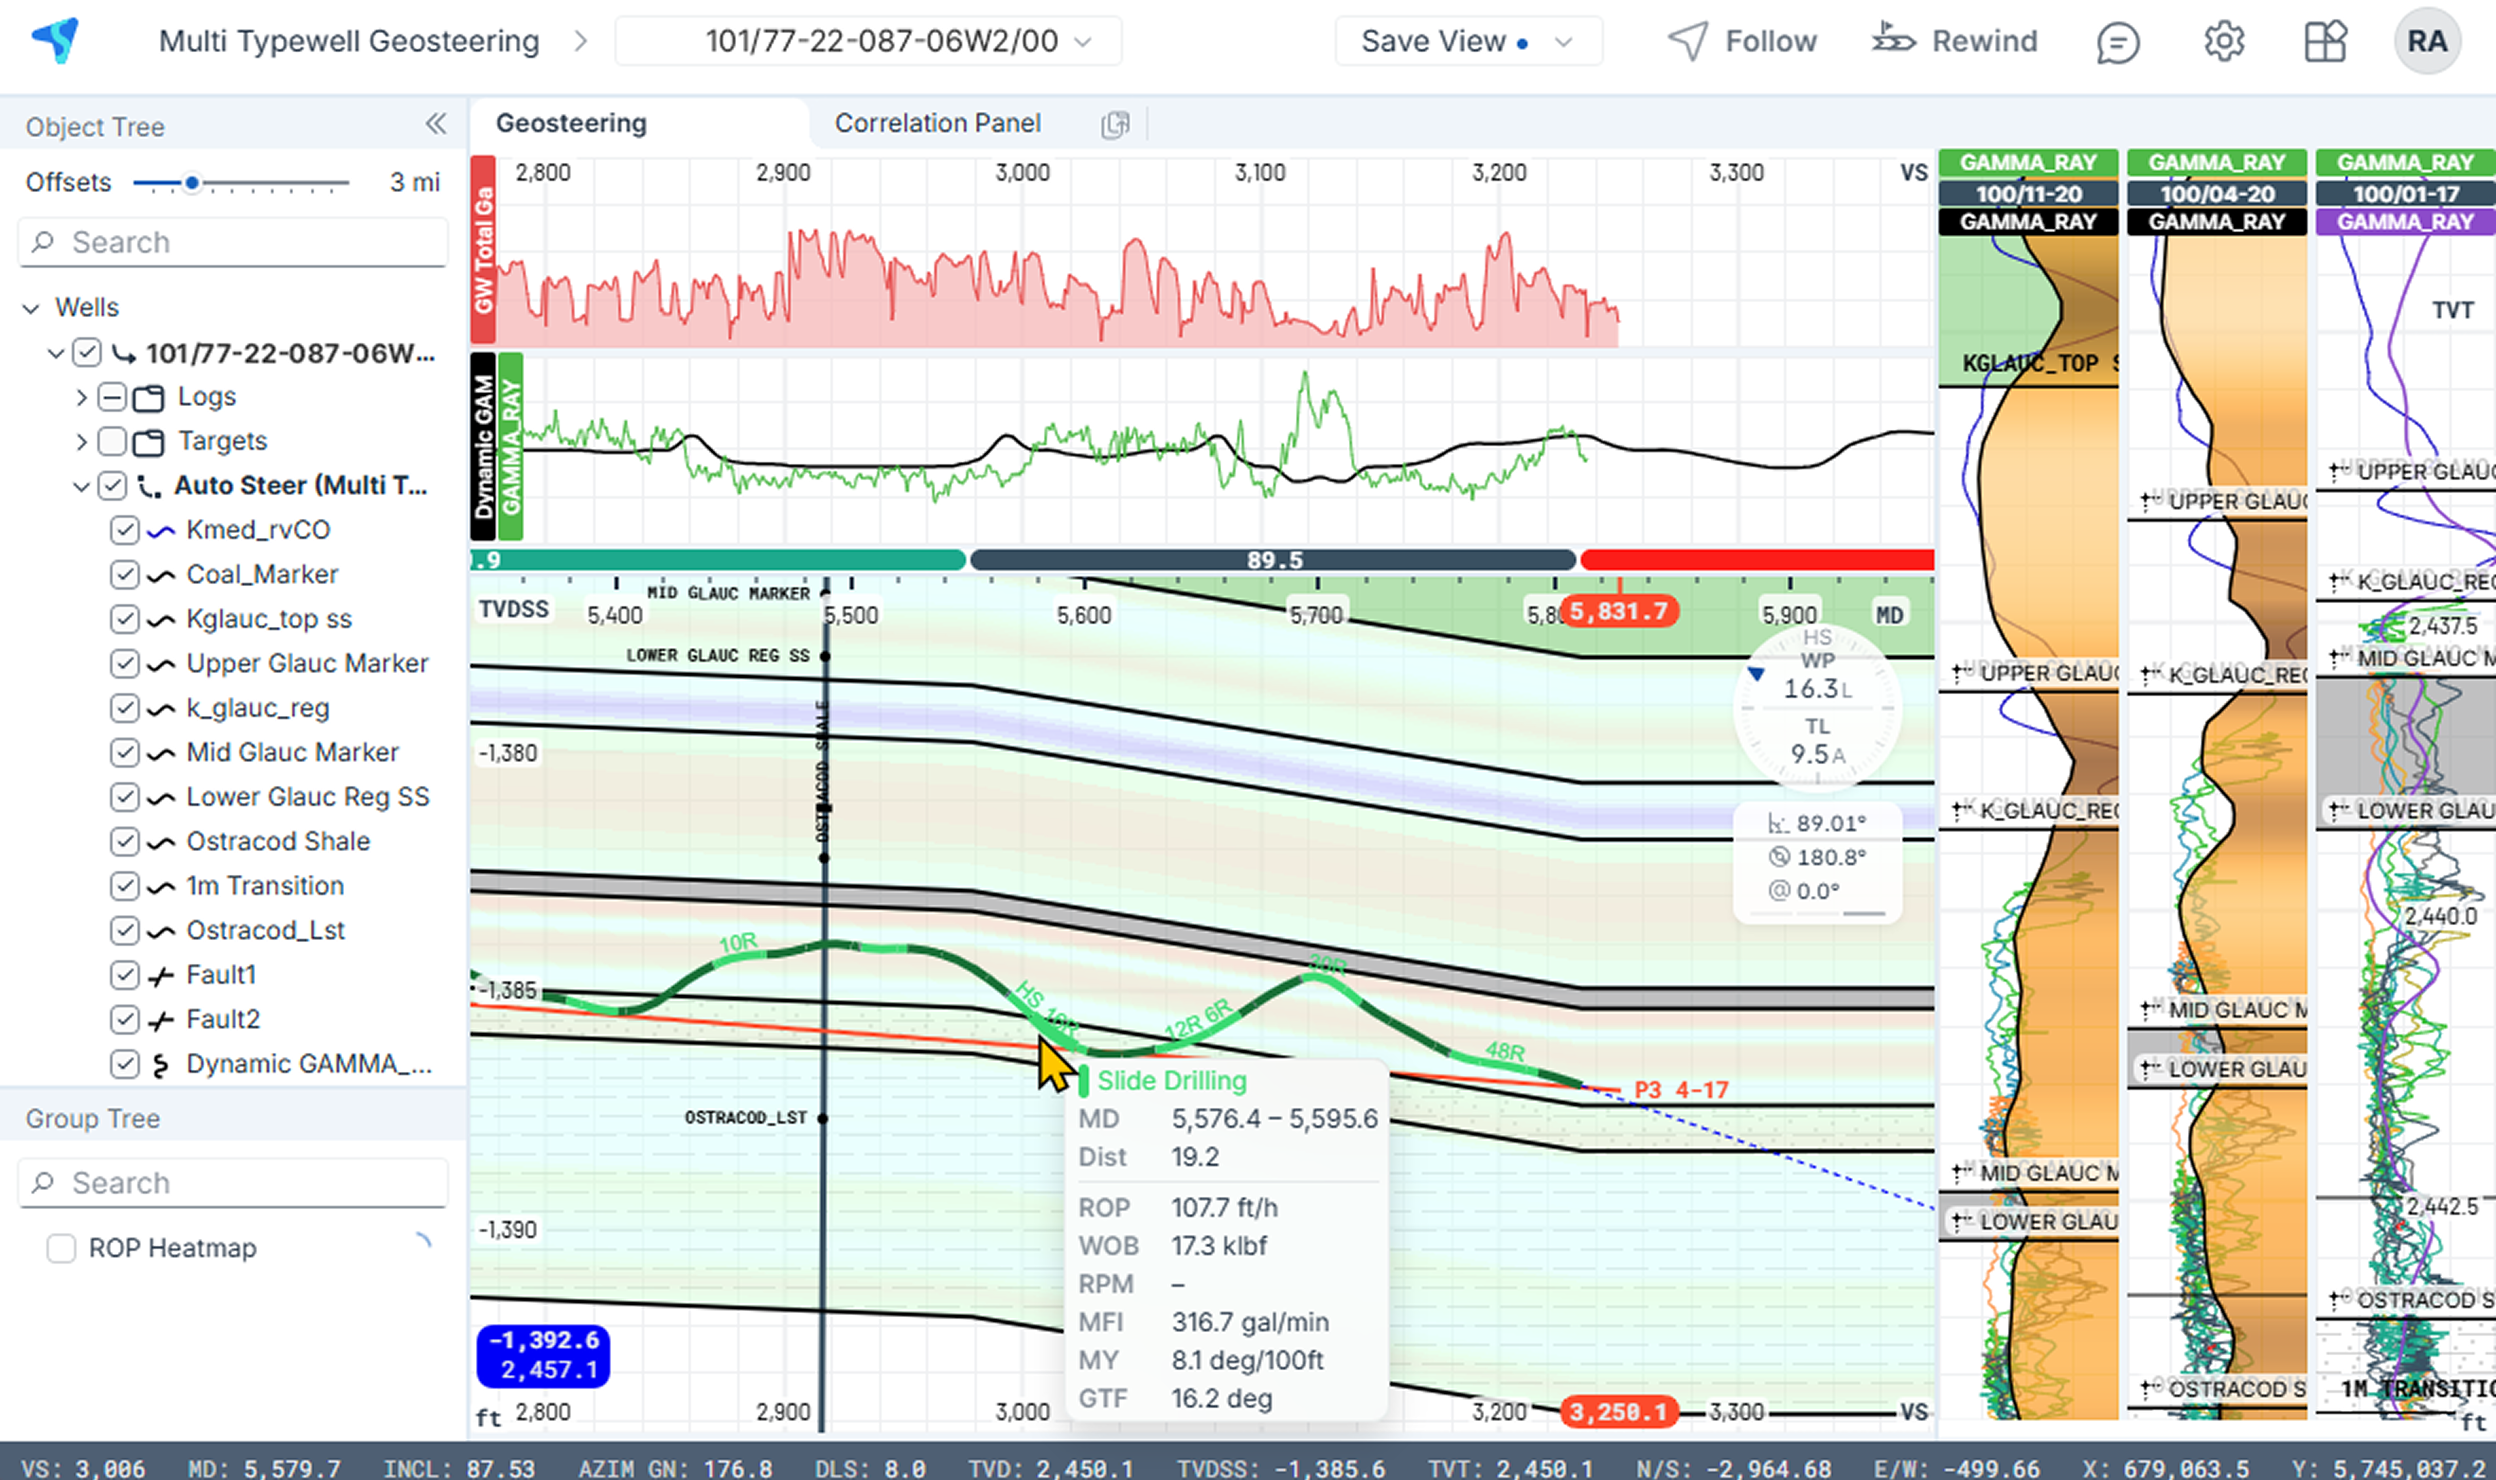Pop out the Correlation Panel window icon
Screen dimensions: 2496x1480
click(x=1115, y=124)
